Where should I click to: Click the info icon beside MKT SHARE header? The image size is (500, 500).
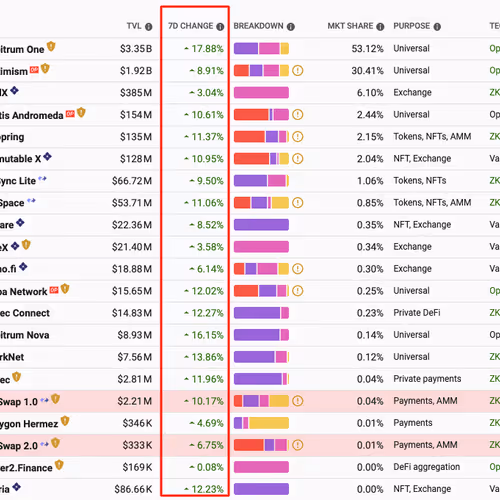(380, 27)
